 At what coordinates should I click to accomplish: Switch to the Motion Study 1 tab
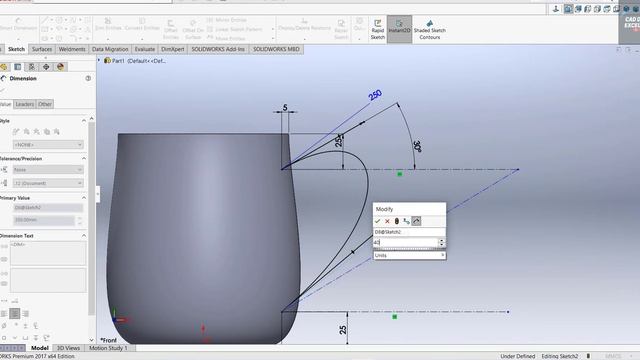108,348
